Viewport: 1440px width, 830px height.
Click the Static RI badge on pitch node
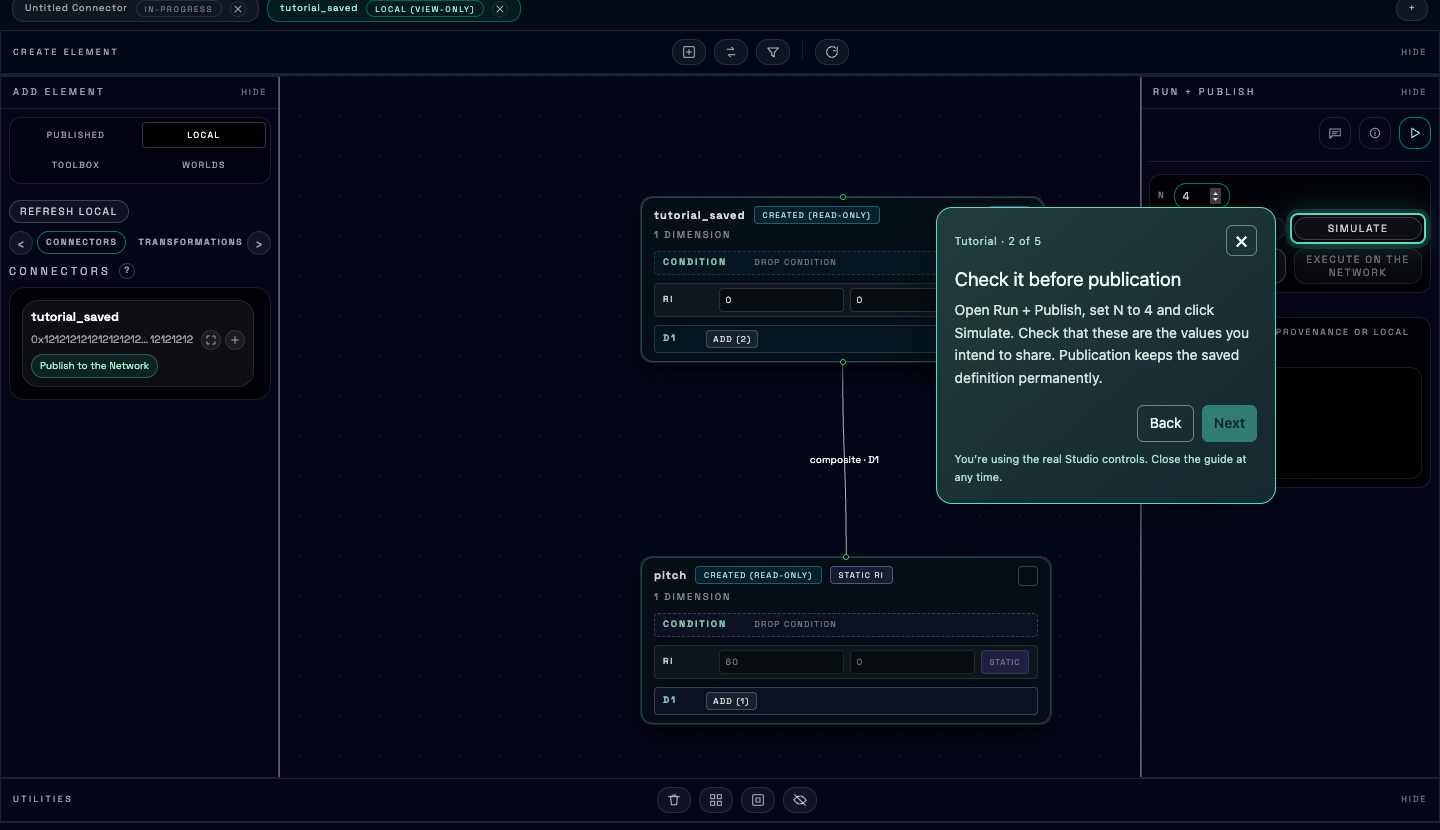(861, 575)
